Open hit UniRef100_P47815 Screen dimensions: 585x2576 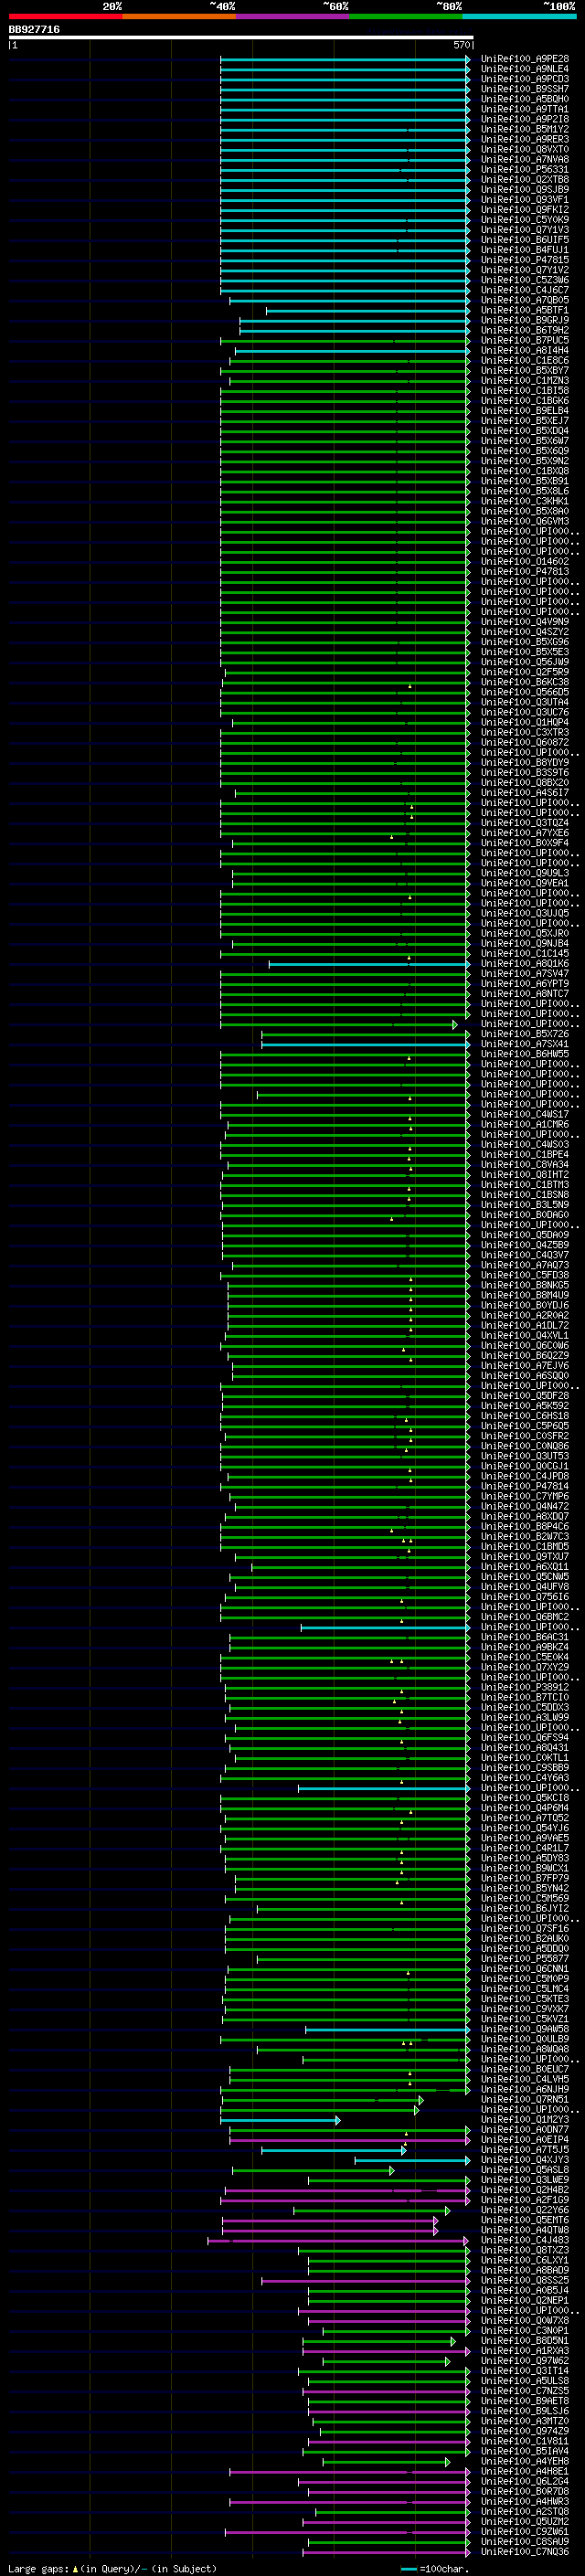524,260
